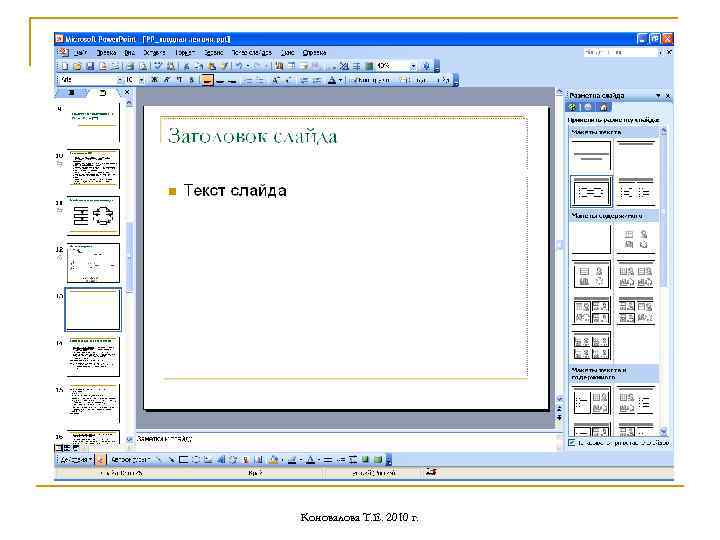
Task: Click the Open file folder icon
Action: click(x=77, y=66)
